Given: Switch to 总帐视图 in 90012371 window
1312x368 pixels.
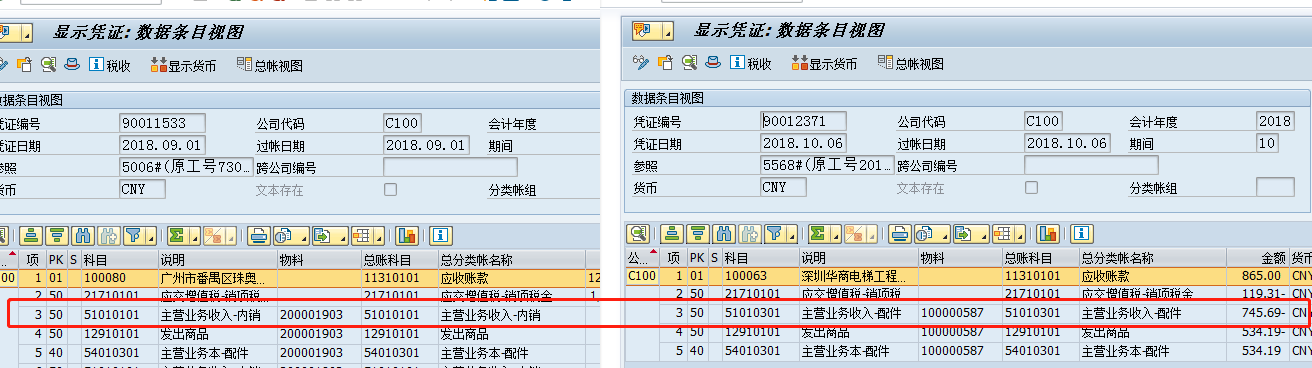Looking at the screenshot, I should 910,63.
